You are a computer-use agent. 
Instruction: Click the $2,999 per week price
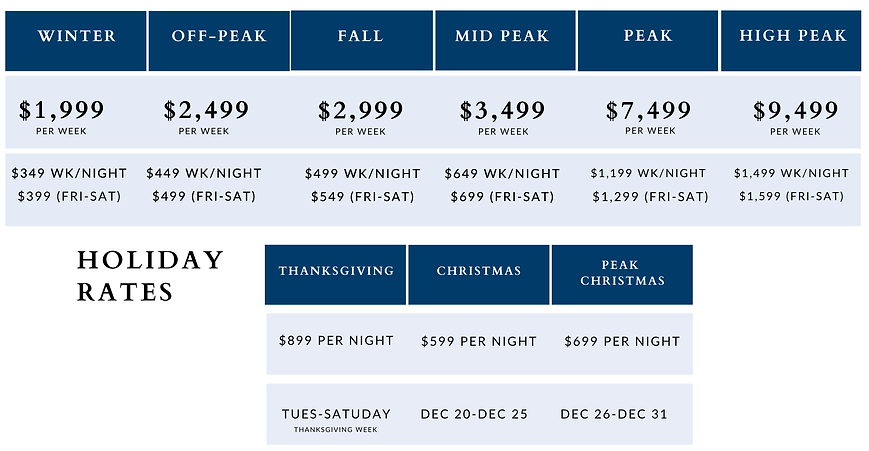[x=360, y=110]
